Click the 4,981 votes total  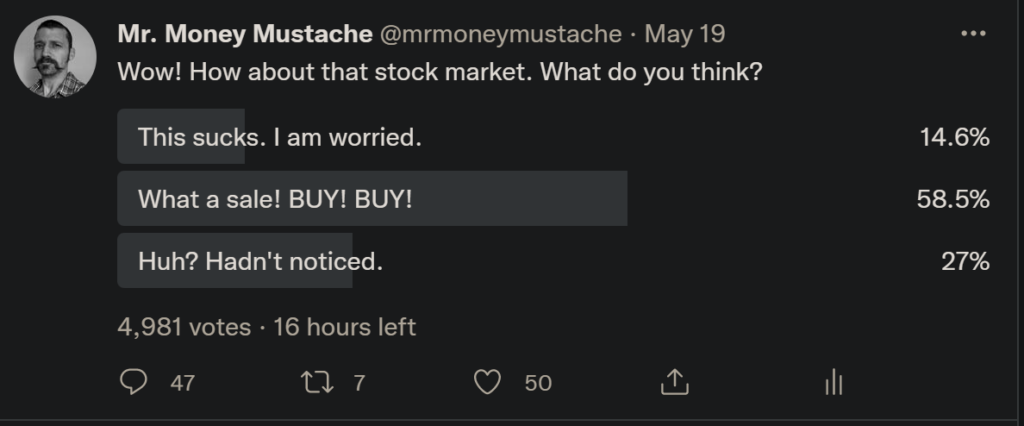pyautogui.click(x=183, y=327)
